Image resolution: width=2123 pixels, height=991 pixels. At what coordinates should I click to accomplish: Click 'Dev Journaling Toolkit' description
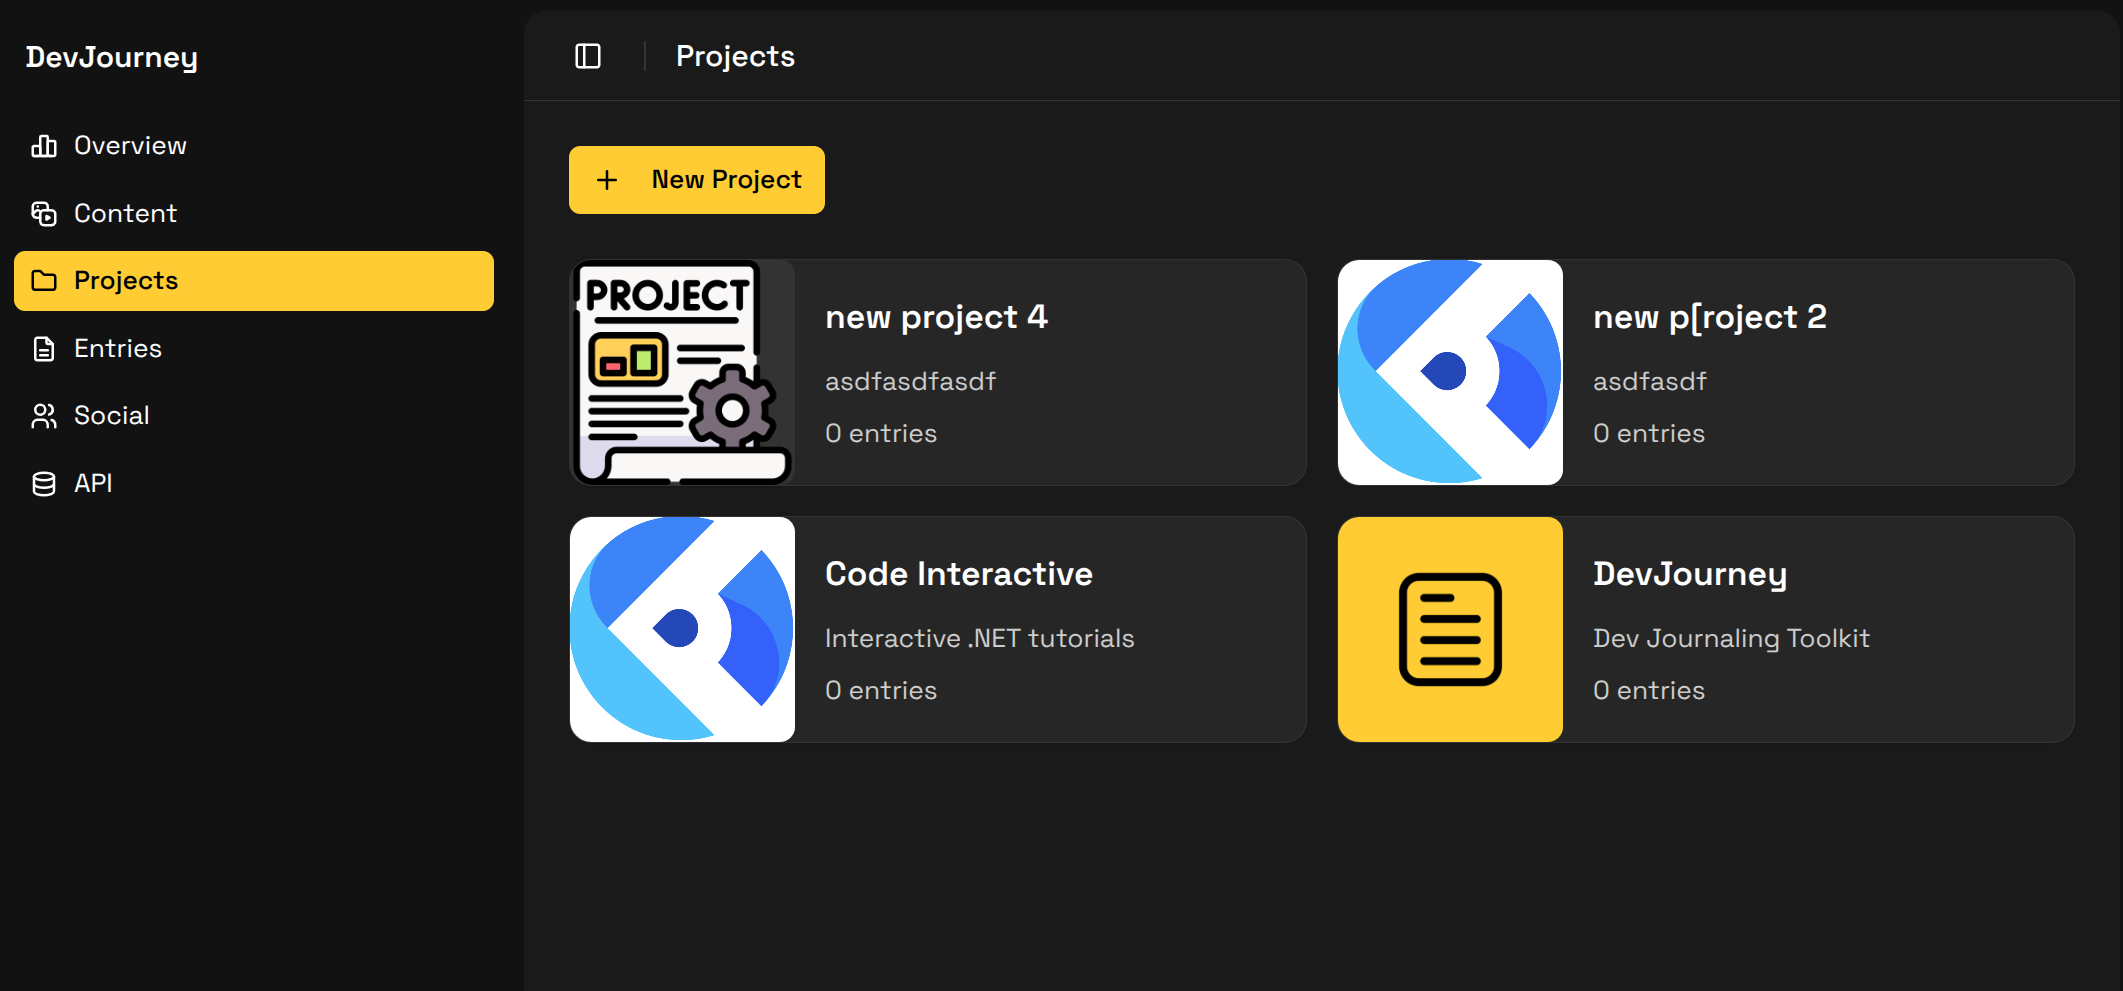tap(1731, 639)
